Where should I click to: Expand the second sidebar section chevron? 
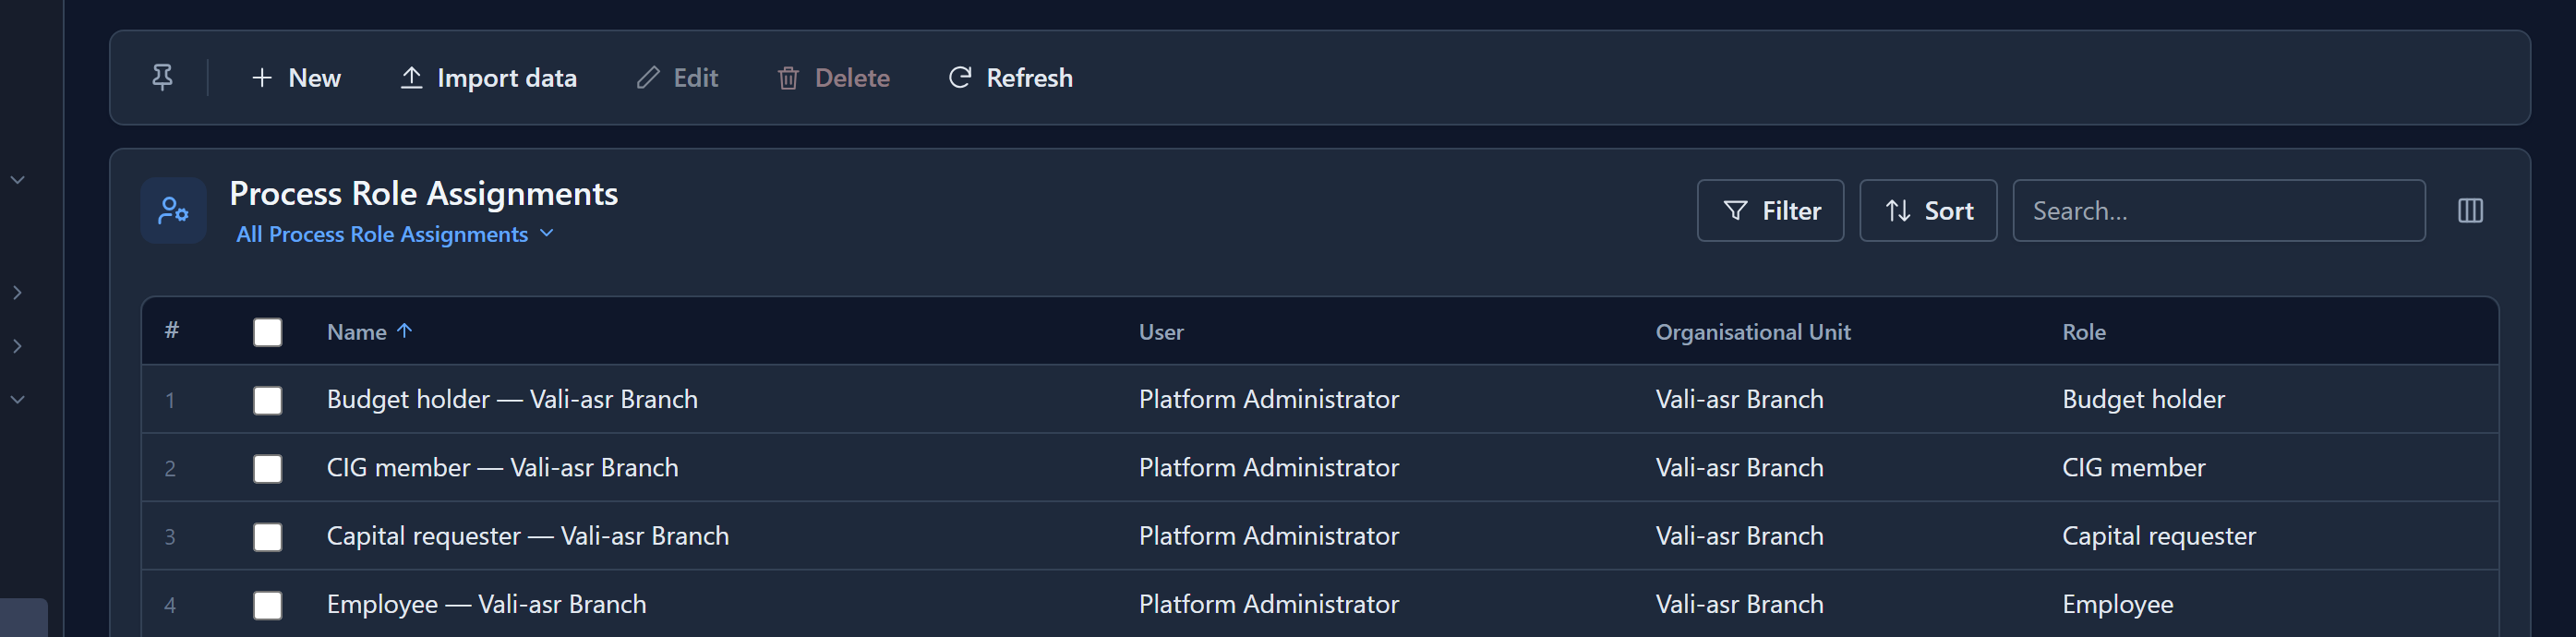pyautogui.click(x=17, y=292)
